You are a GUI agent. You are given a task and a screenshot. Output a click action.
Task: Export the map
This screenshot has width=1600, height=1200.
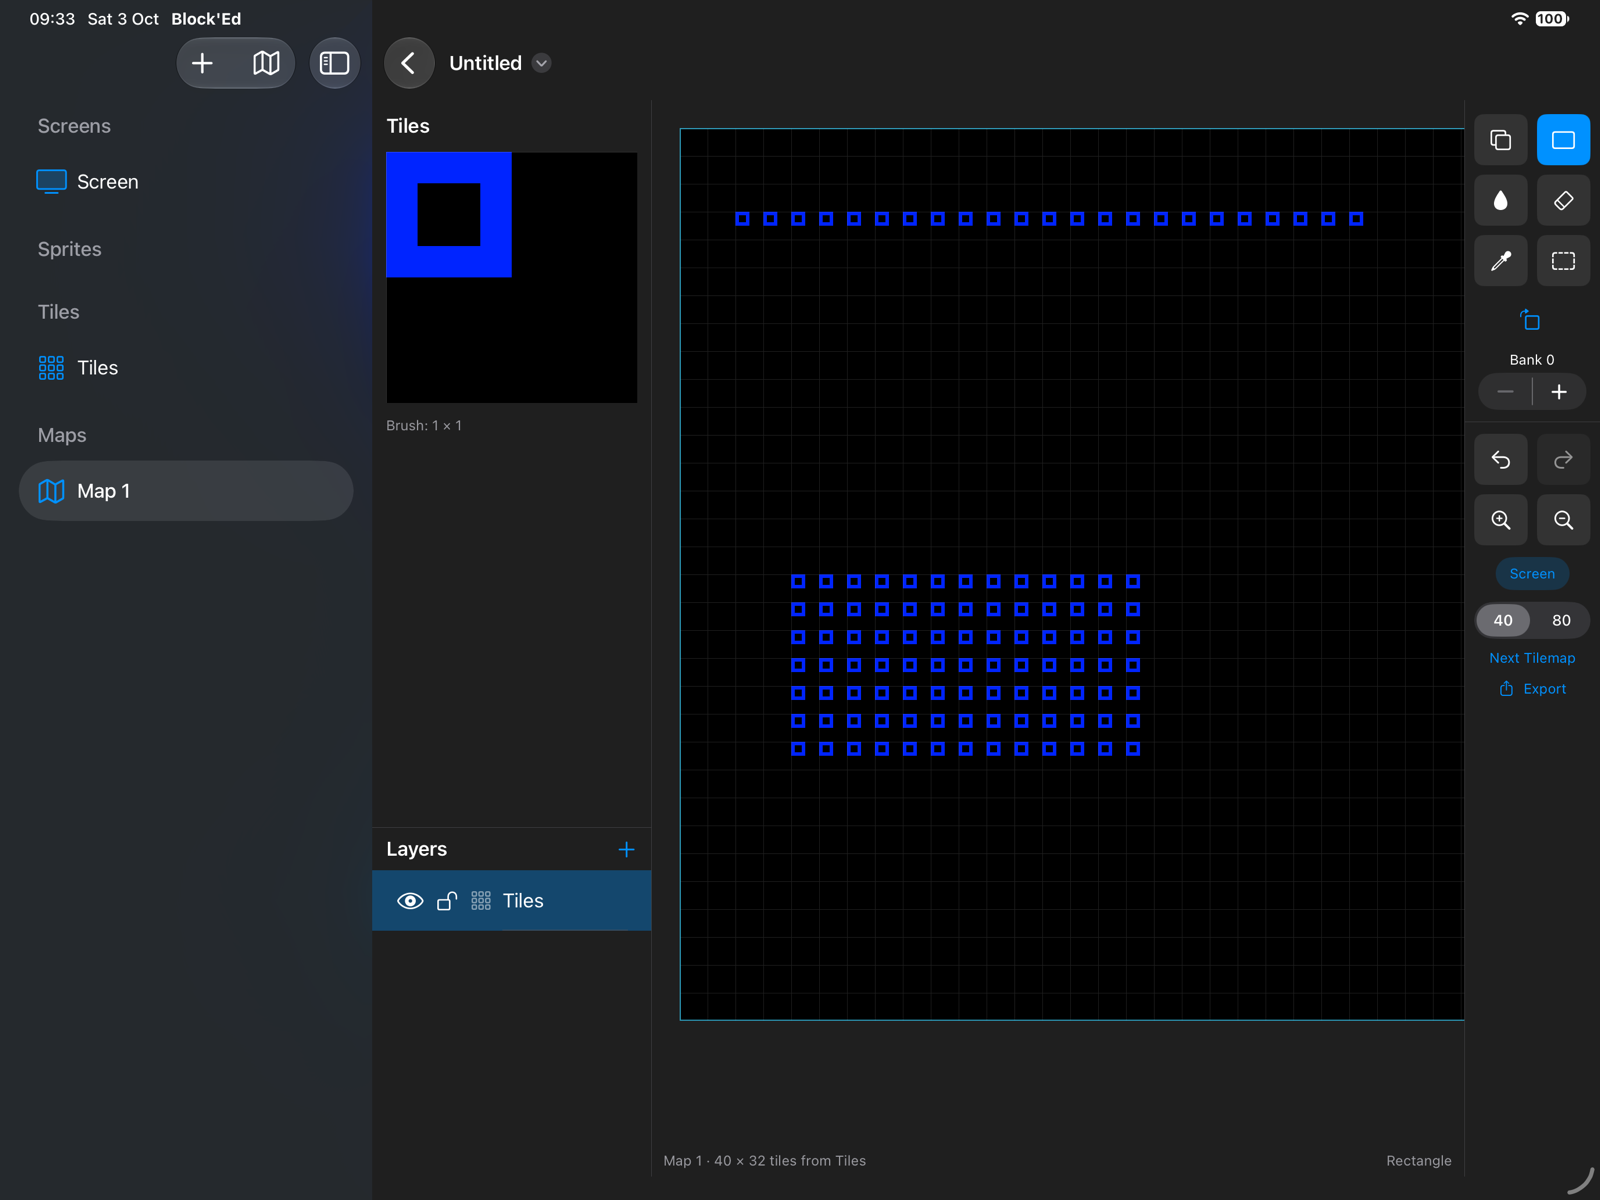coord(1532,689)
